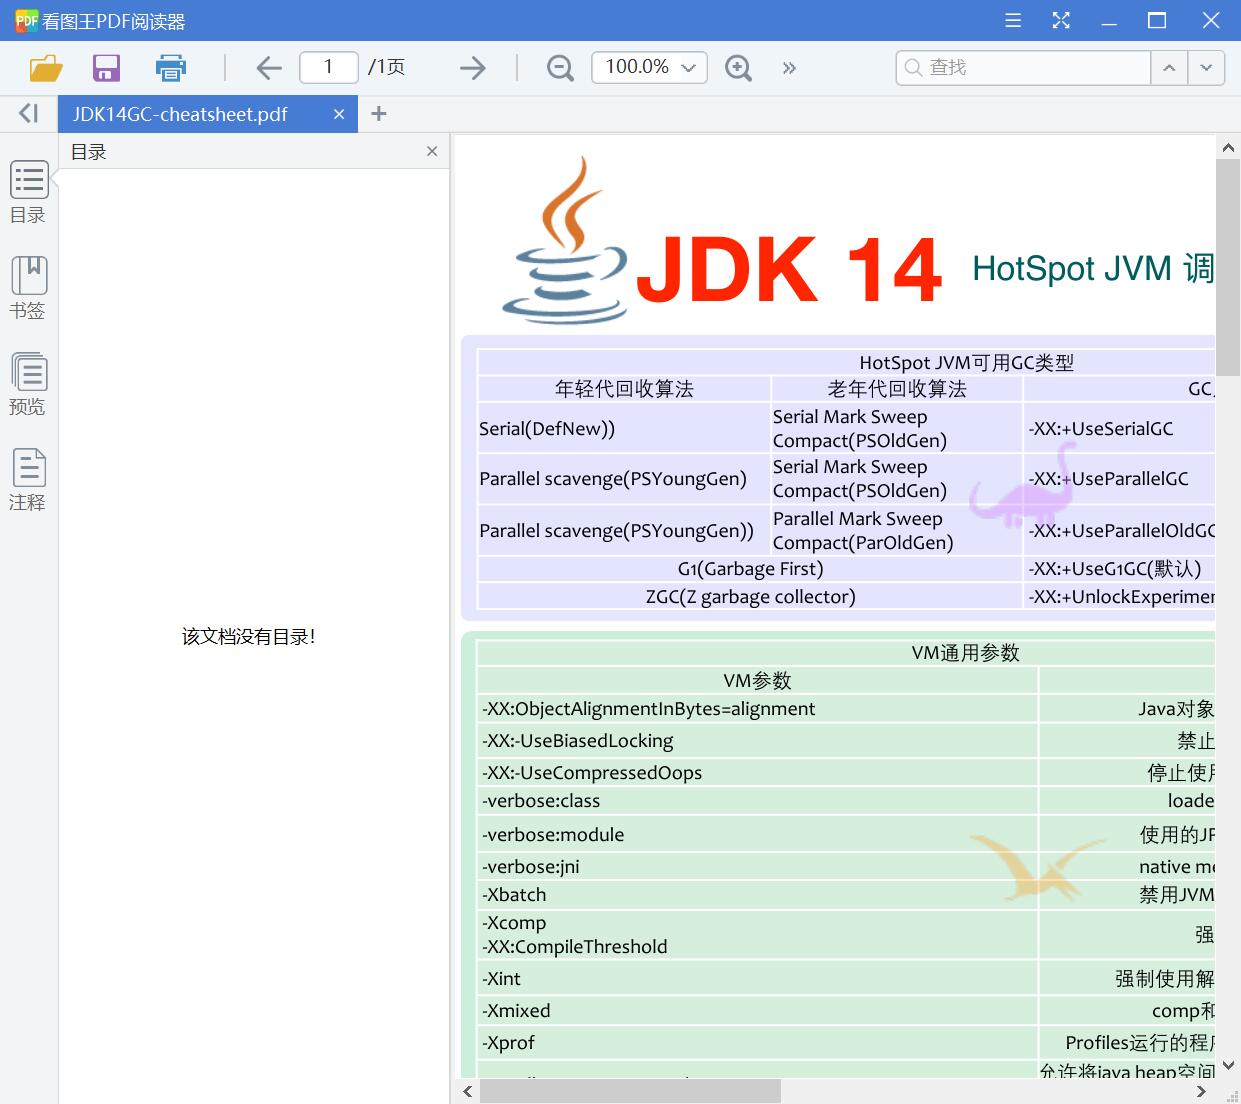Click the 查找 search box

click(x=1024, y=67)
